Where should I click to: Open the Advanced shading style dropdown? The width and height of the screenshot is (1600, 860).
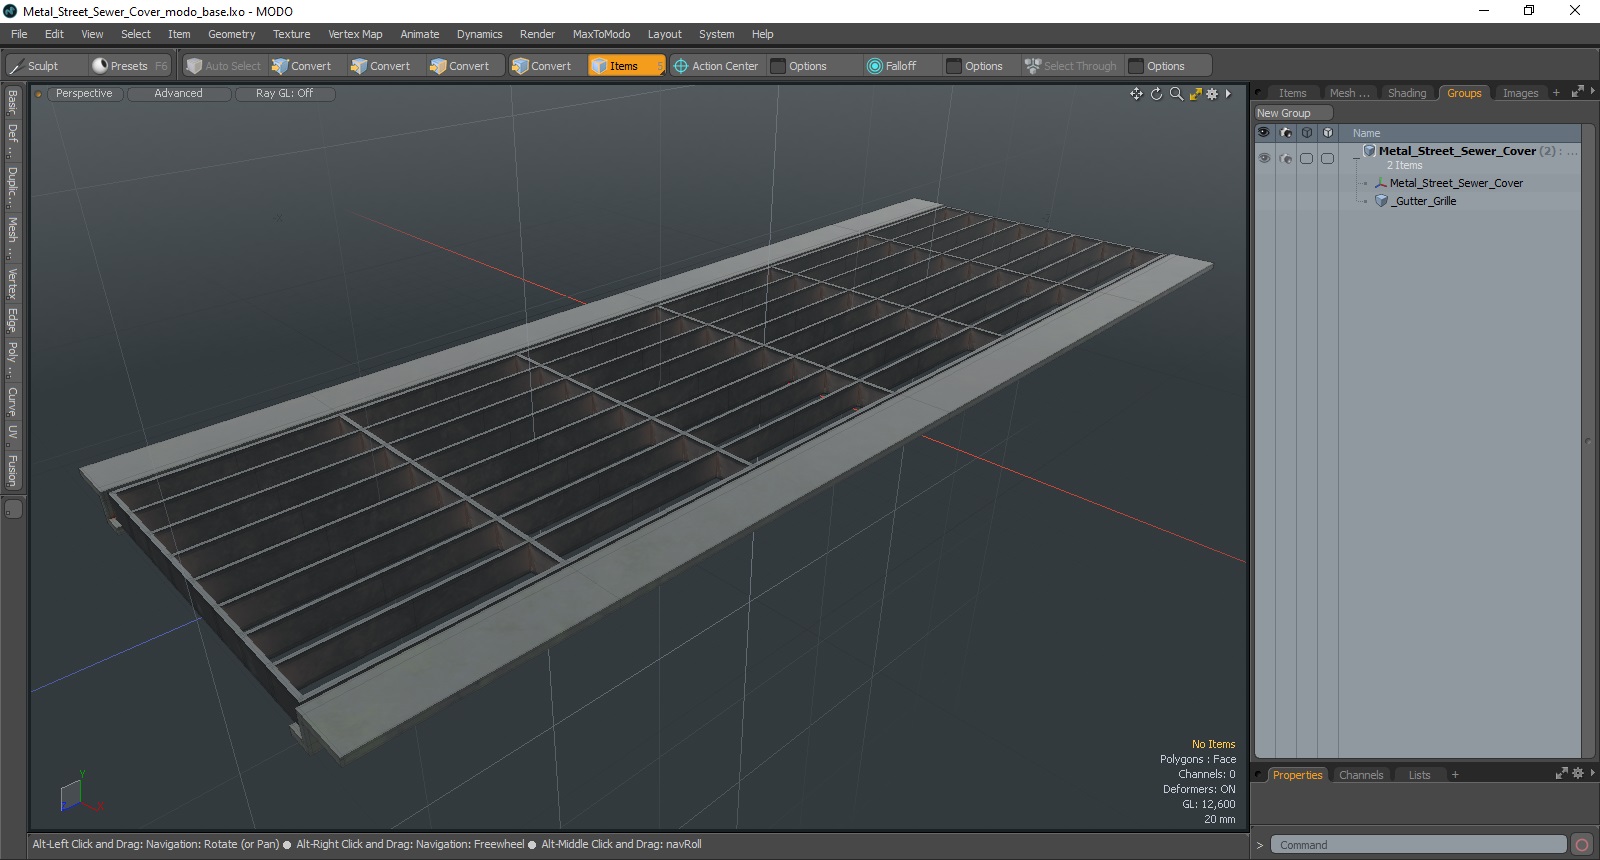point(178,94)
